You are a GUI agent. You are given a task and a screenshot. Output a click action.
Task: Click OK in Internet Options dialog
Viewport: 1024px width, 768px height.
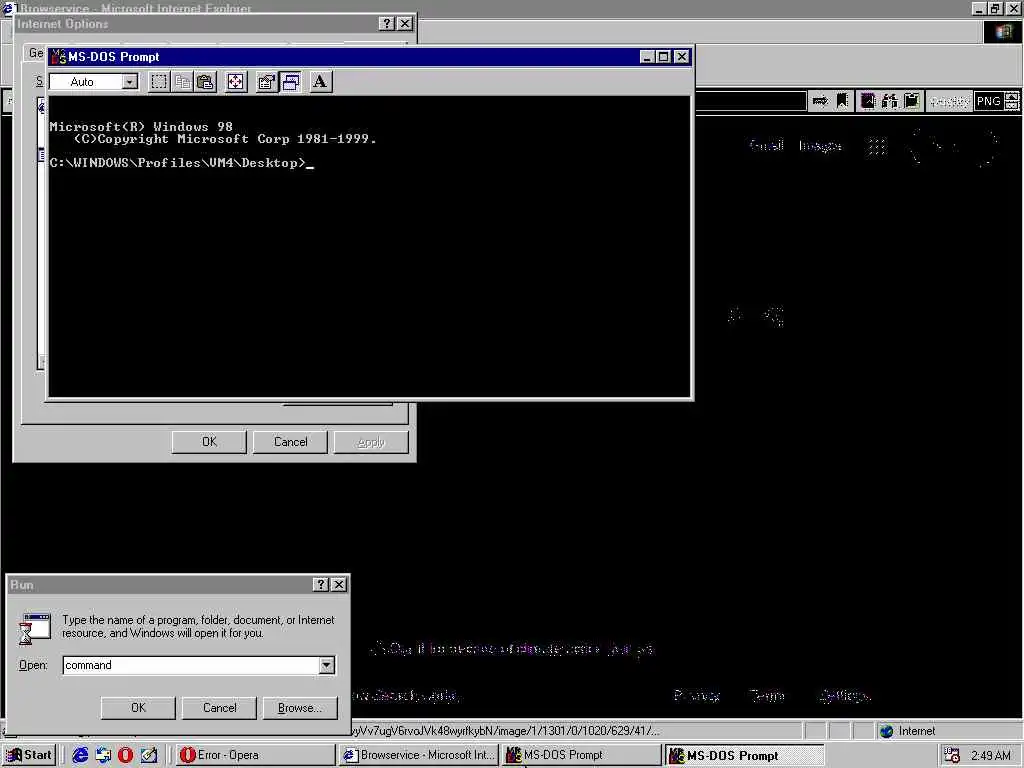point(209,442)
